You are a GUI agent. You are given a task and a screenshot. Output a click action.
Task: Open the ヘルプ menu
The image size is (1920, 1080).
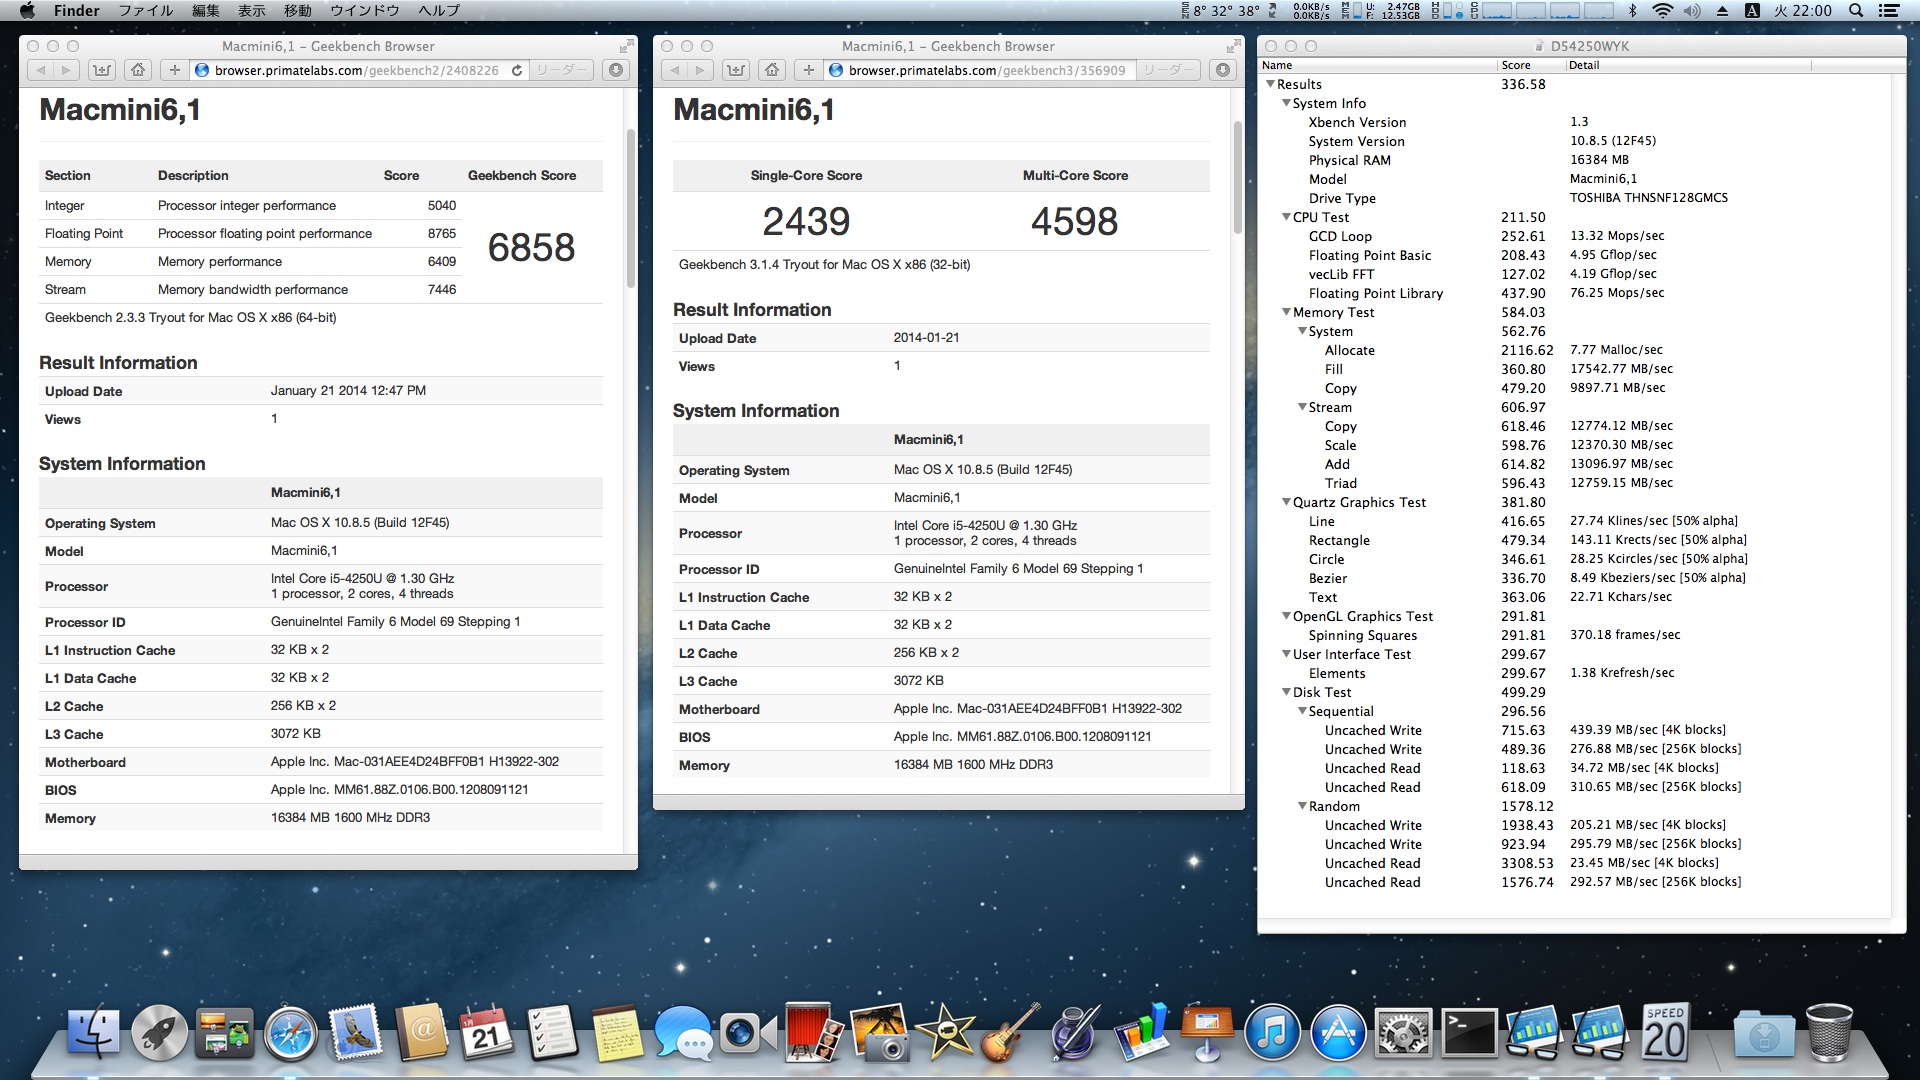click(439, 11)
